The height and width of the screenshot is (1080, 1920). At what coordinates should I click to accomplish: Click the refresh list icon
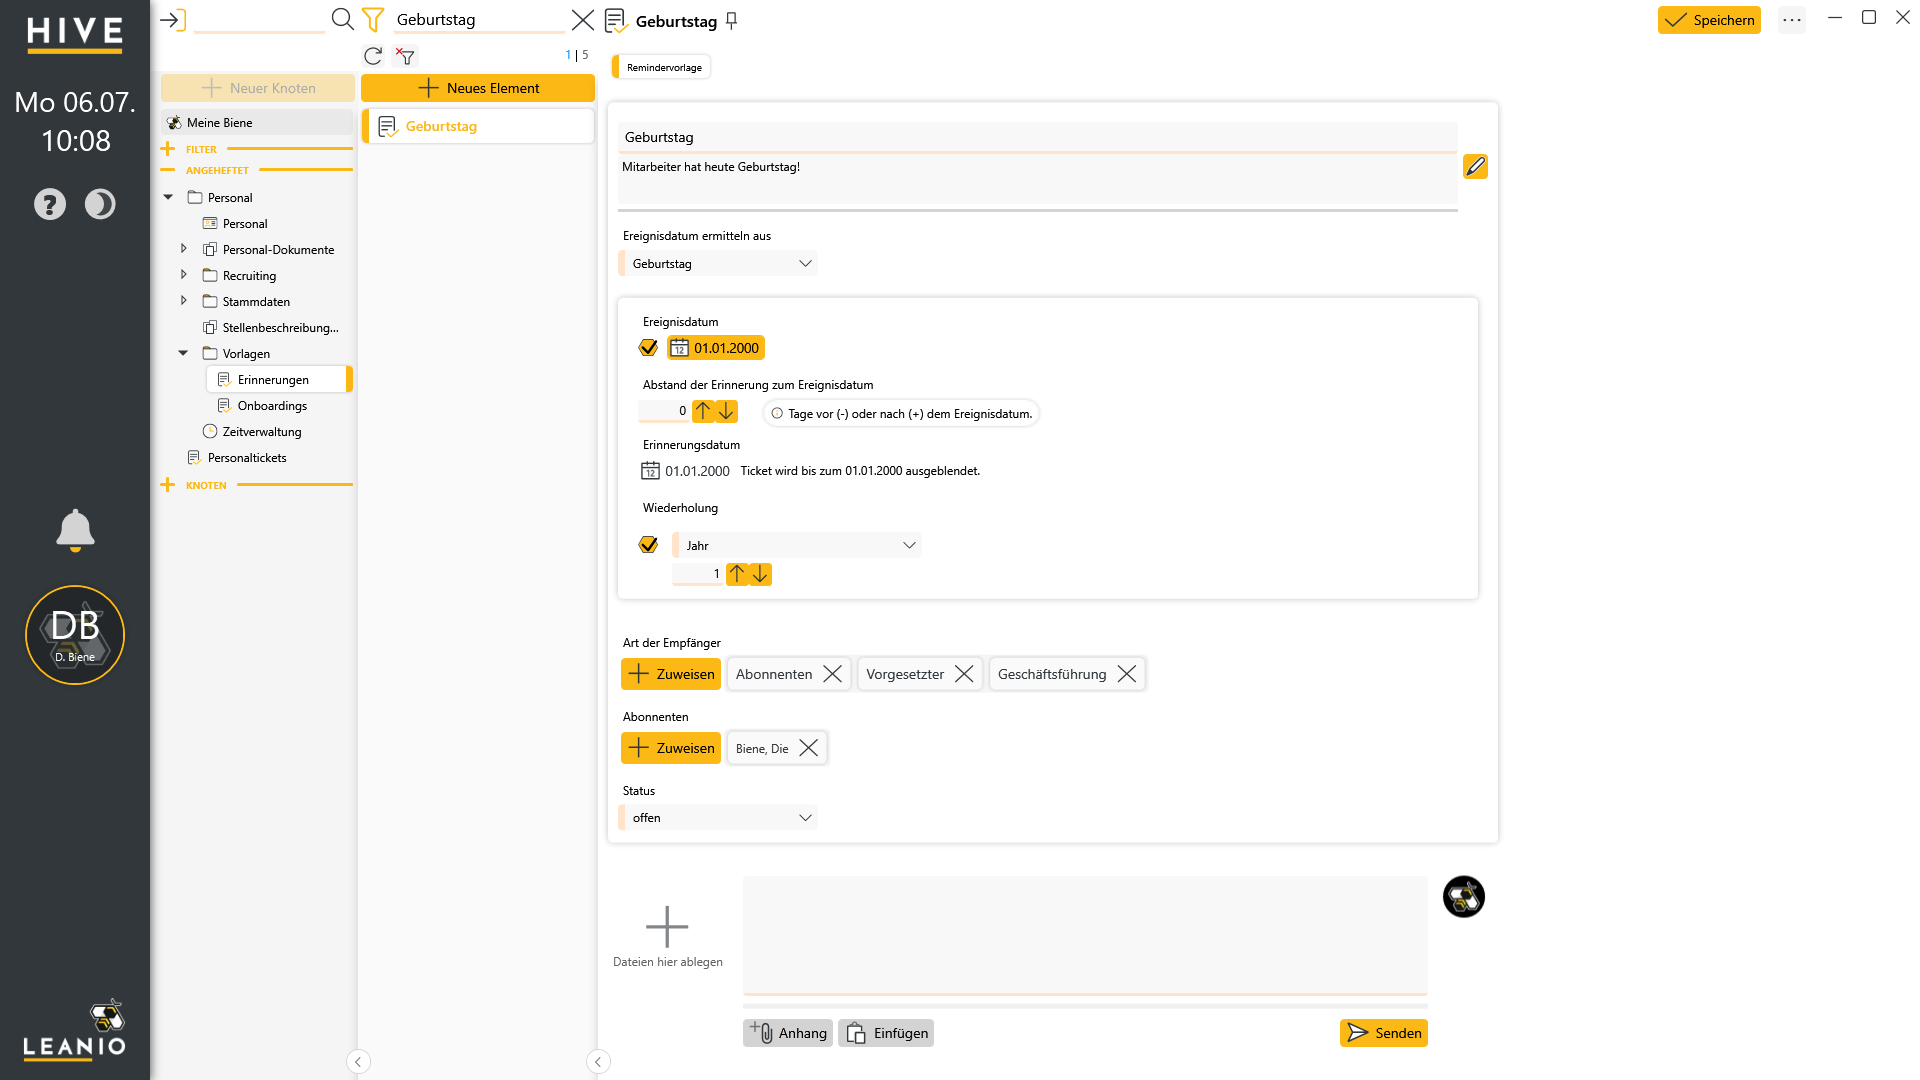[373, 56]
